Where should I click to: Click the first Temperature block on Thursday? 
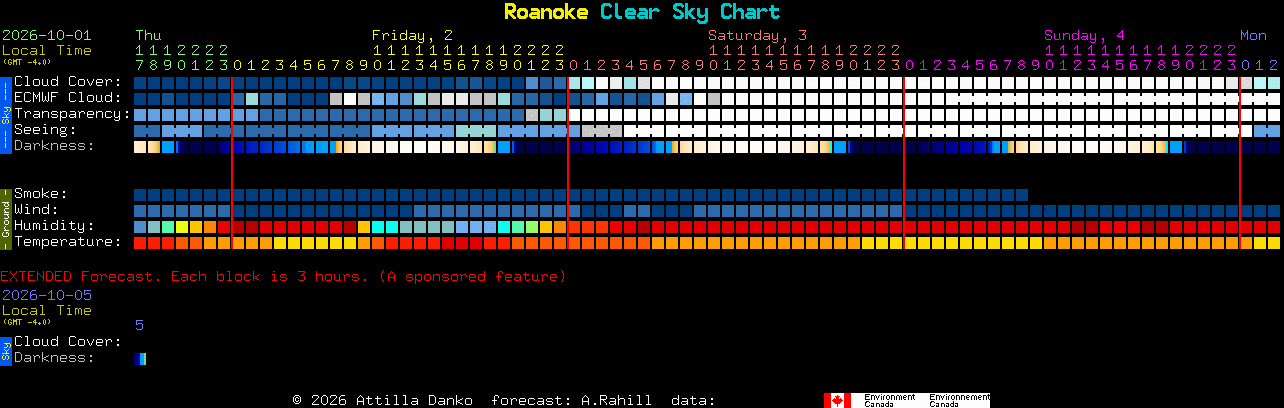pyautogui.click(x=140, y=242)
